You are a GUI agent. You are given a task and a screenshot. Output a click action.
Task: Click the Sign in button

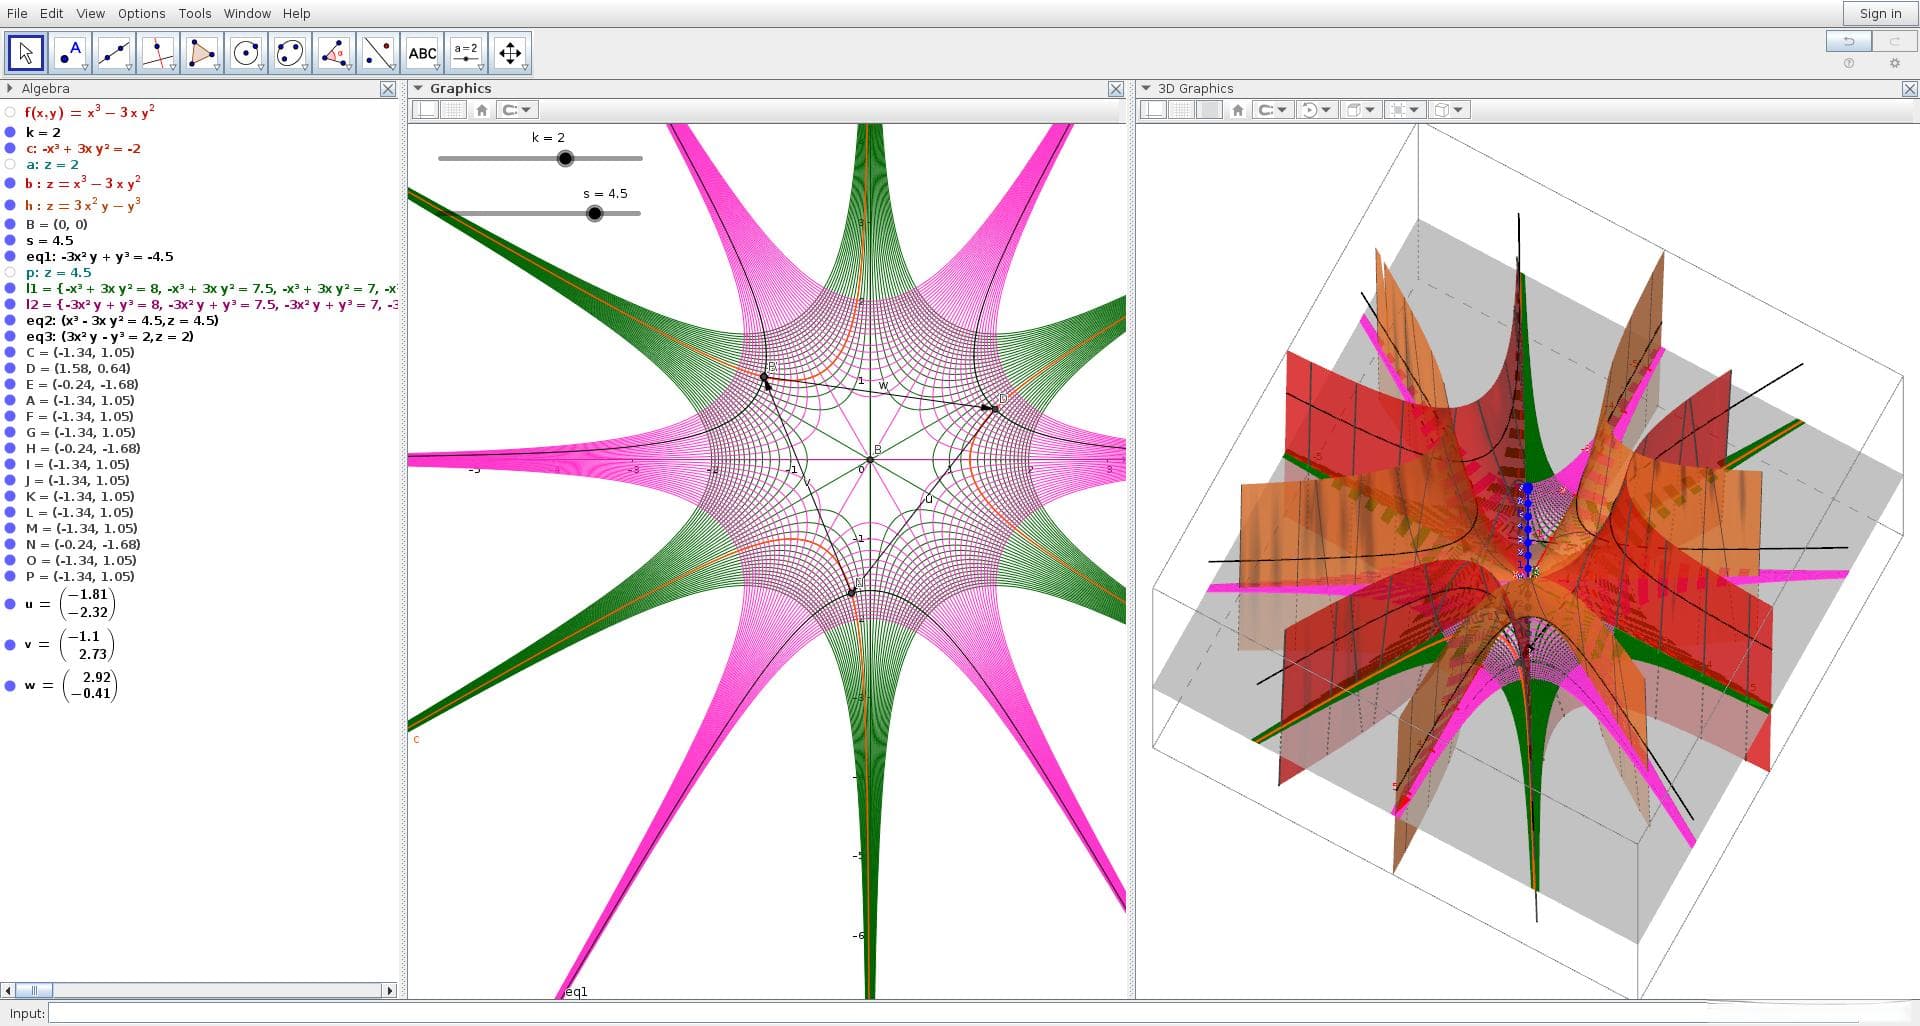point(1880,13)
